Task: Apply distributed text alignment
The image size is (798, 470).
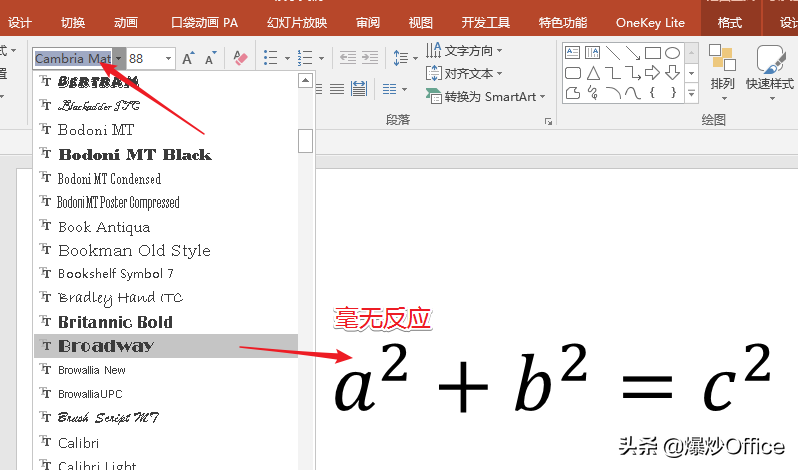Action: (x=359, y=90)
